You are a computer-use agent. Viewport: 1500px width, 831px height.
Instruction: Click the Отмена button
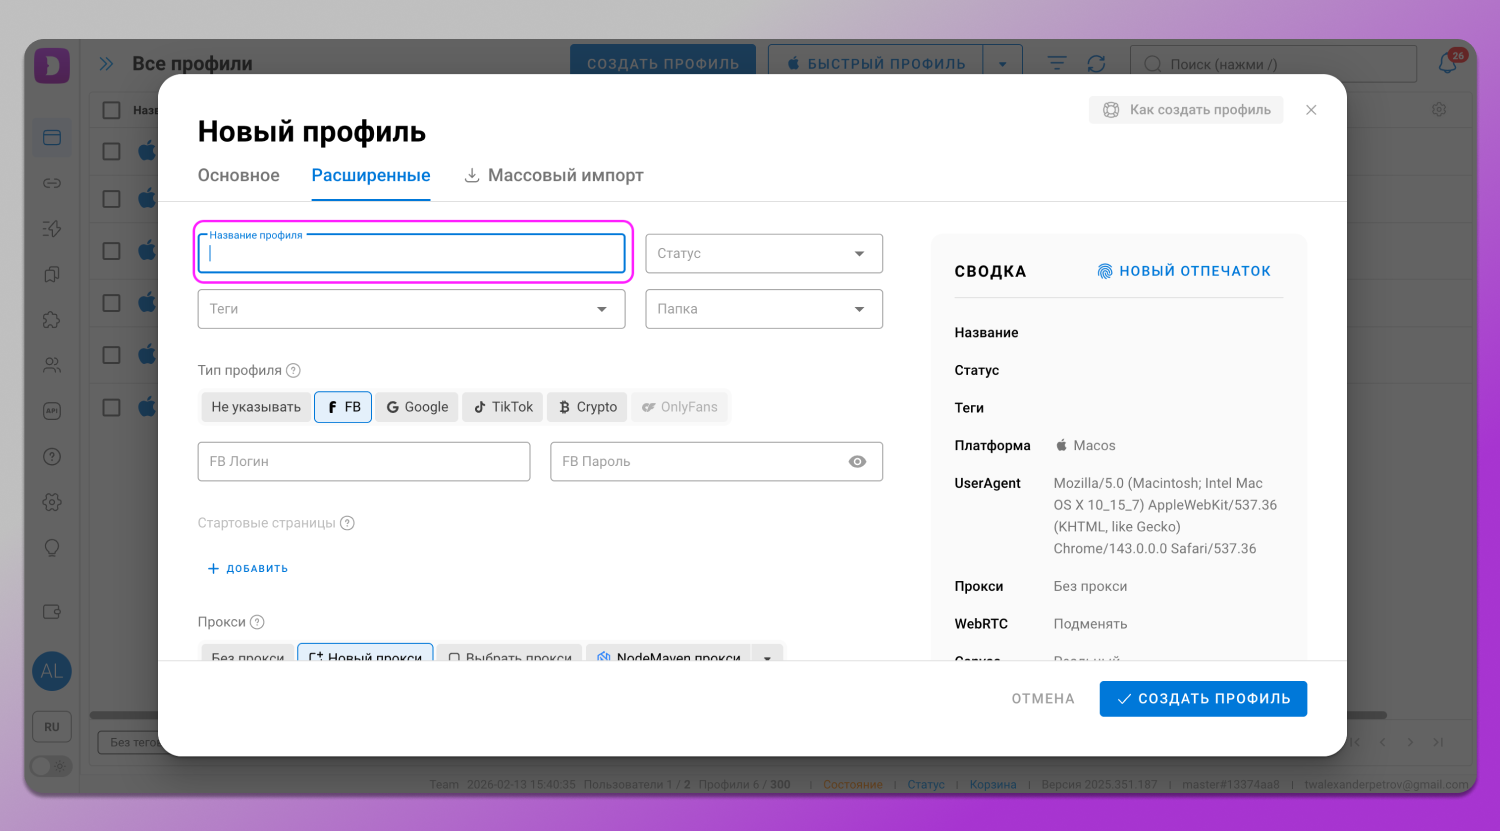coord(1043,699)
